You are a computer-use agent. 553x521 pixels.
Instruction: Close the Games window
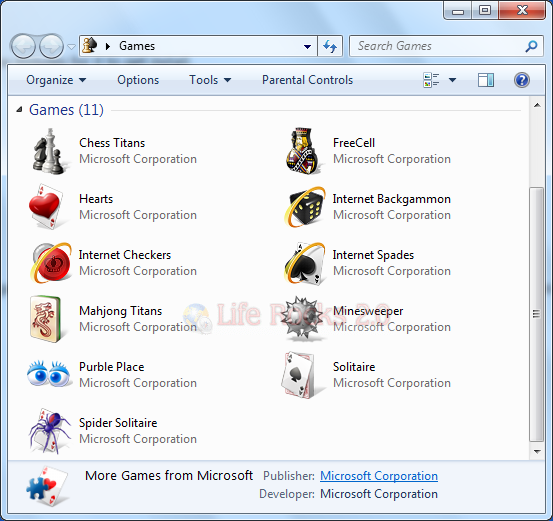(x=522, y=11)
